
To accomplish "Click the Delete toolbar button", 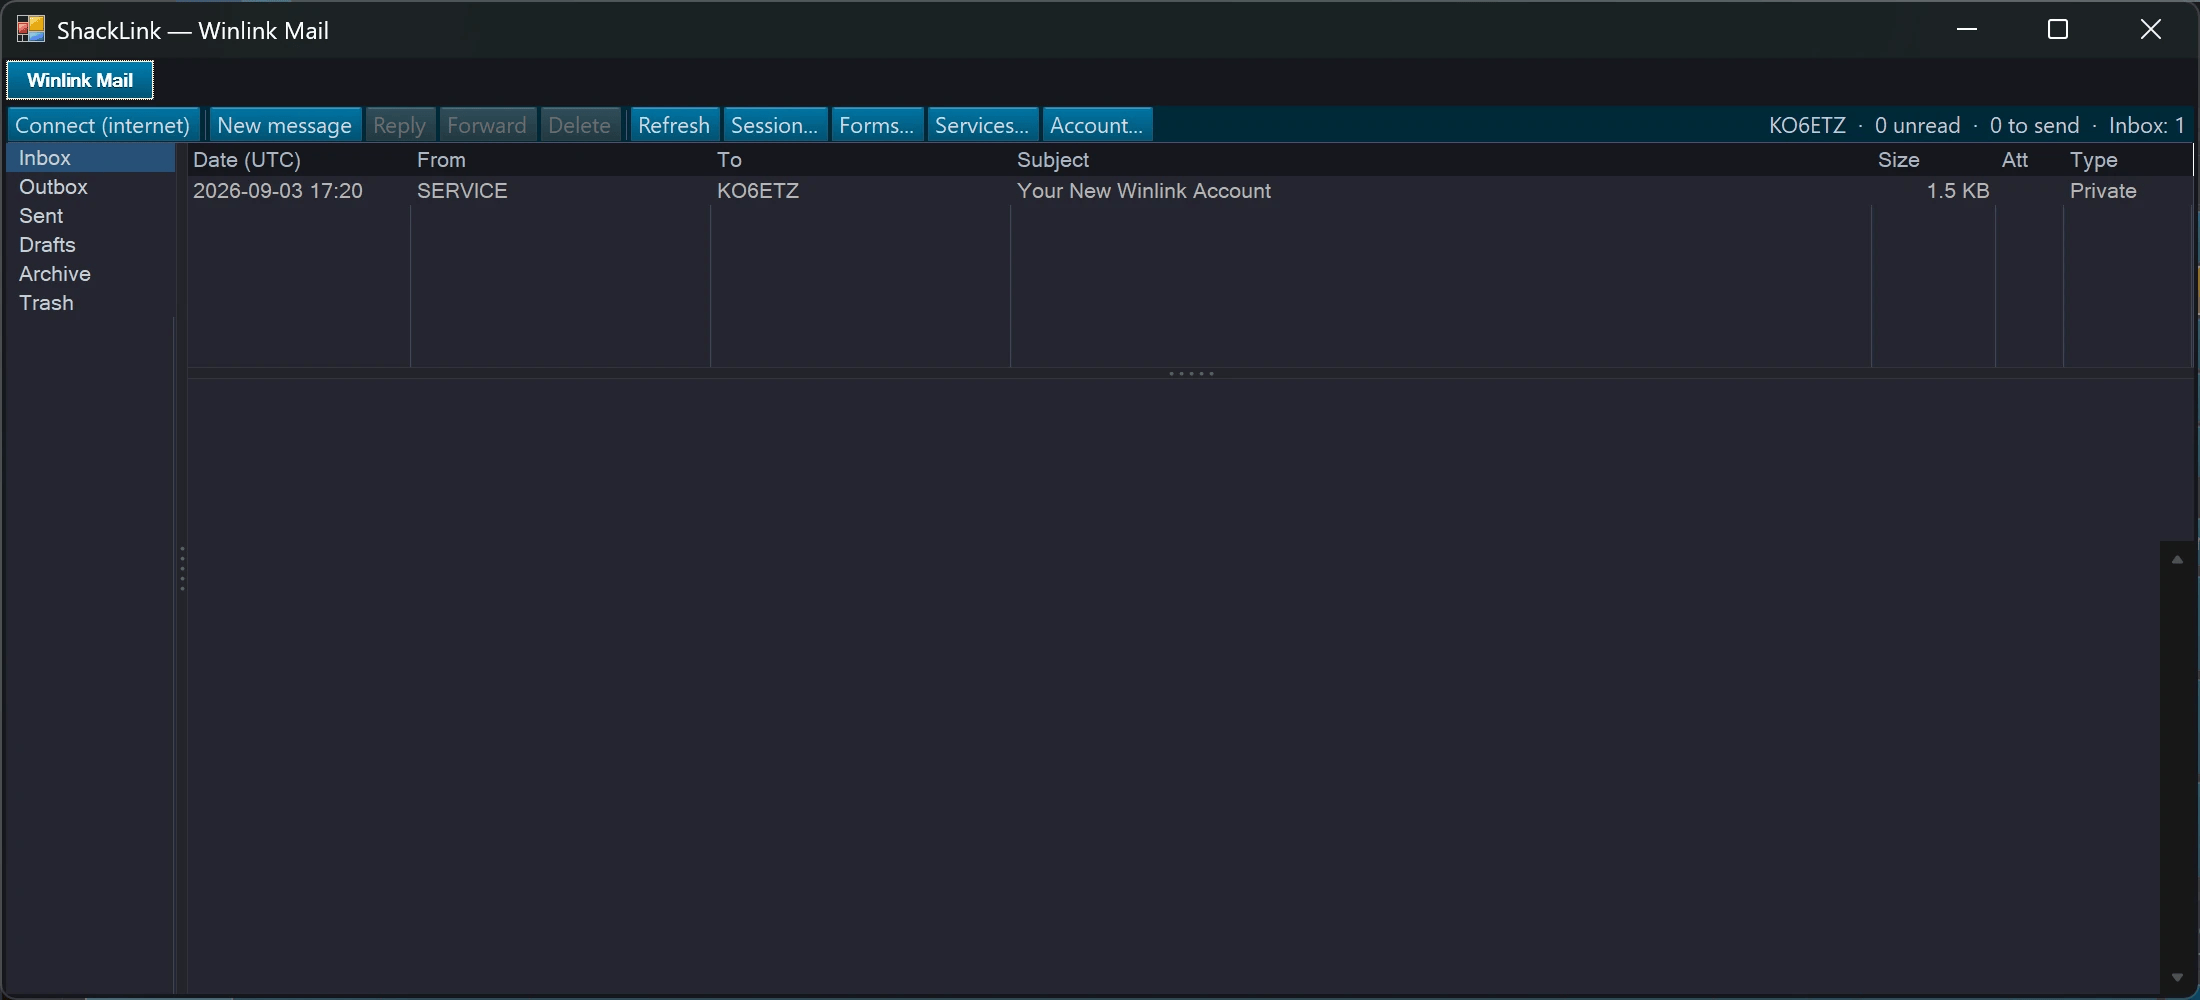I will coord(580,125).
